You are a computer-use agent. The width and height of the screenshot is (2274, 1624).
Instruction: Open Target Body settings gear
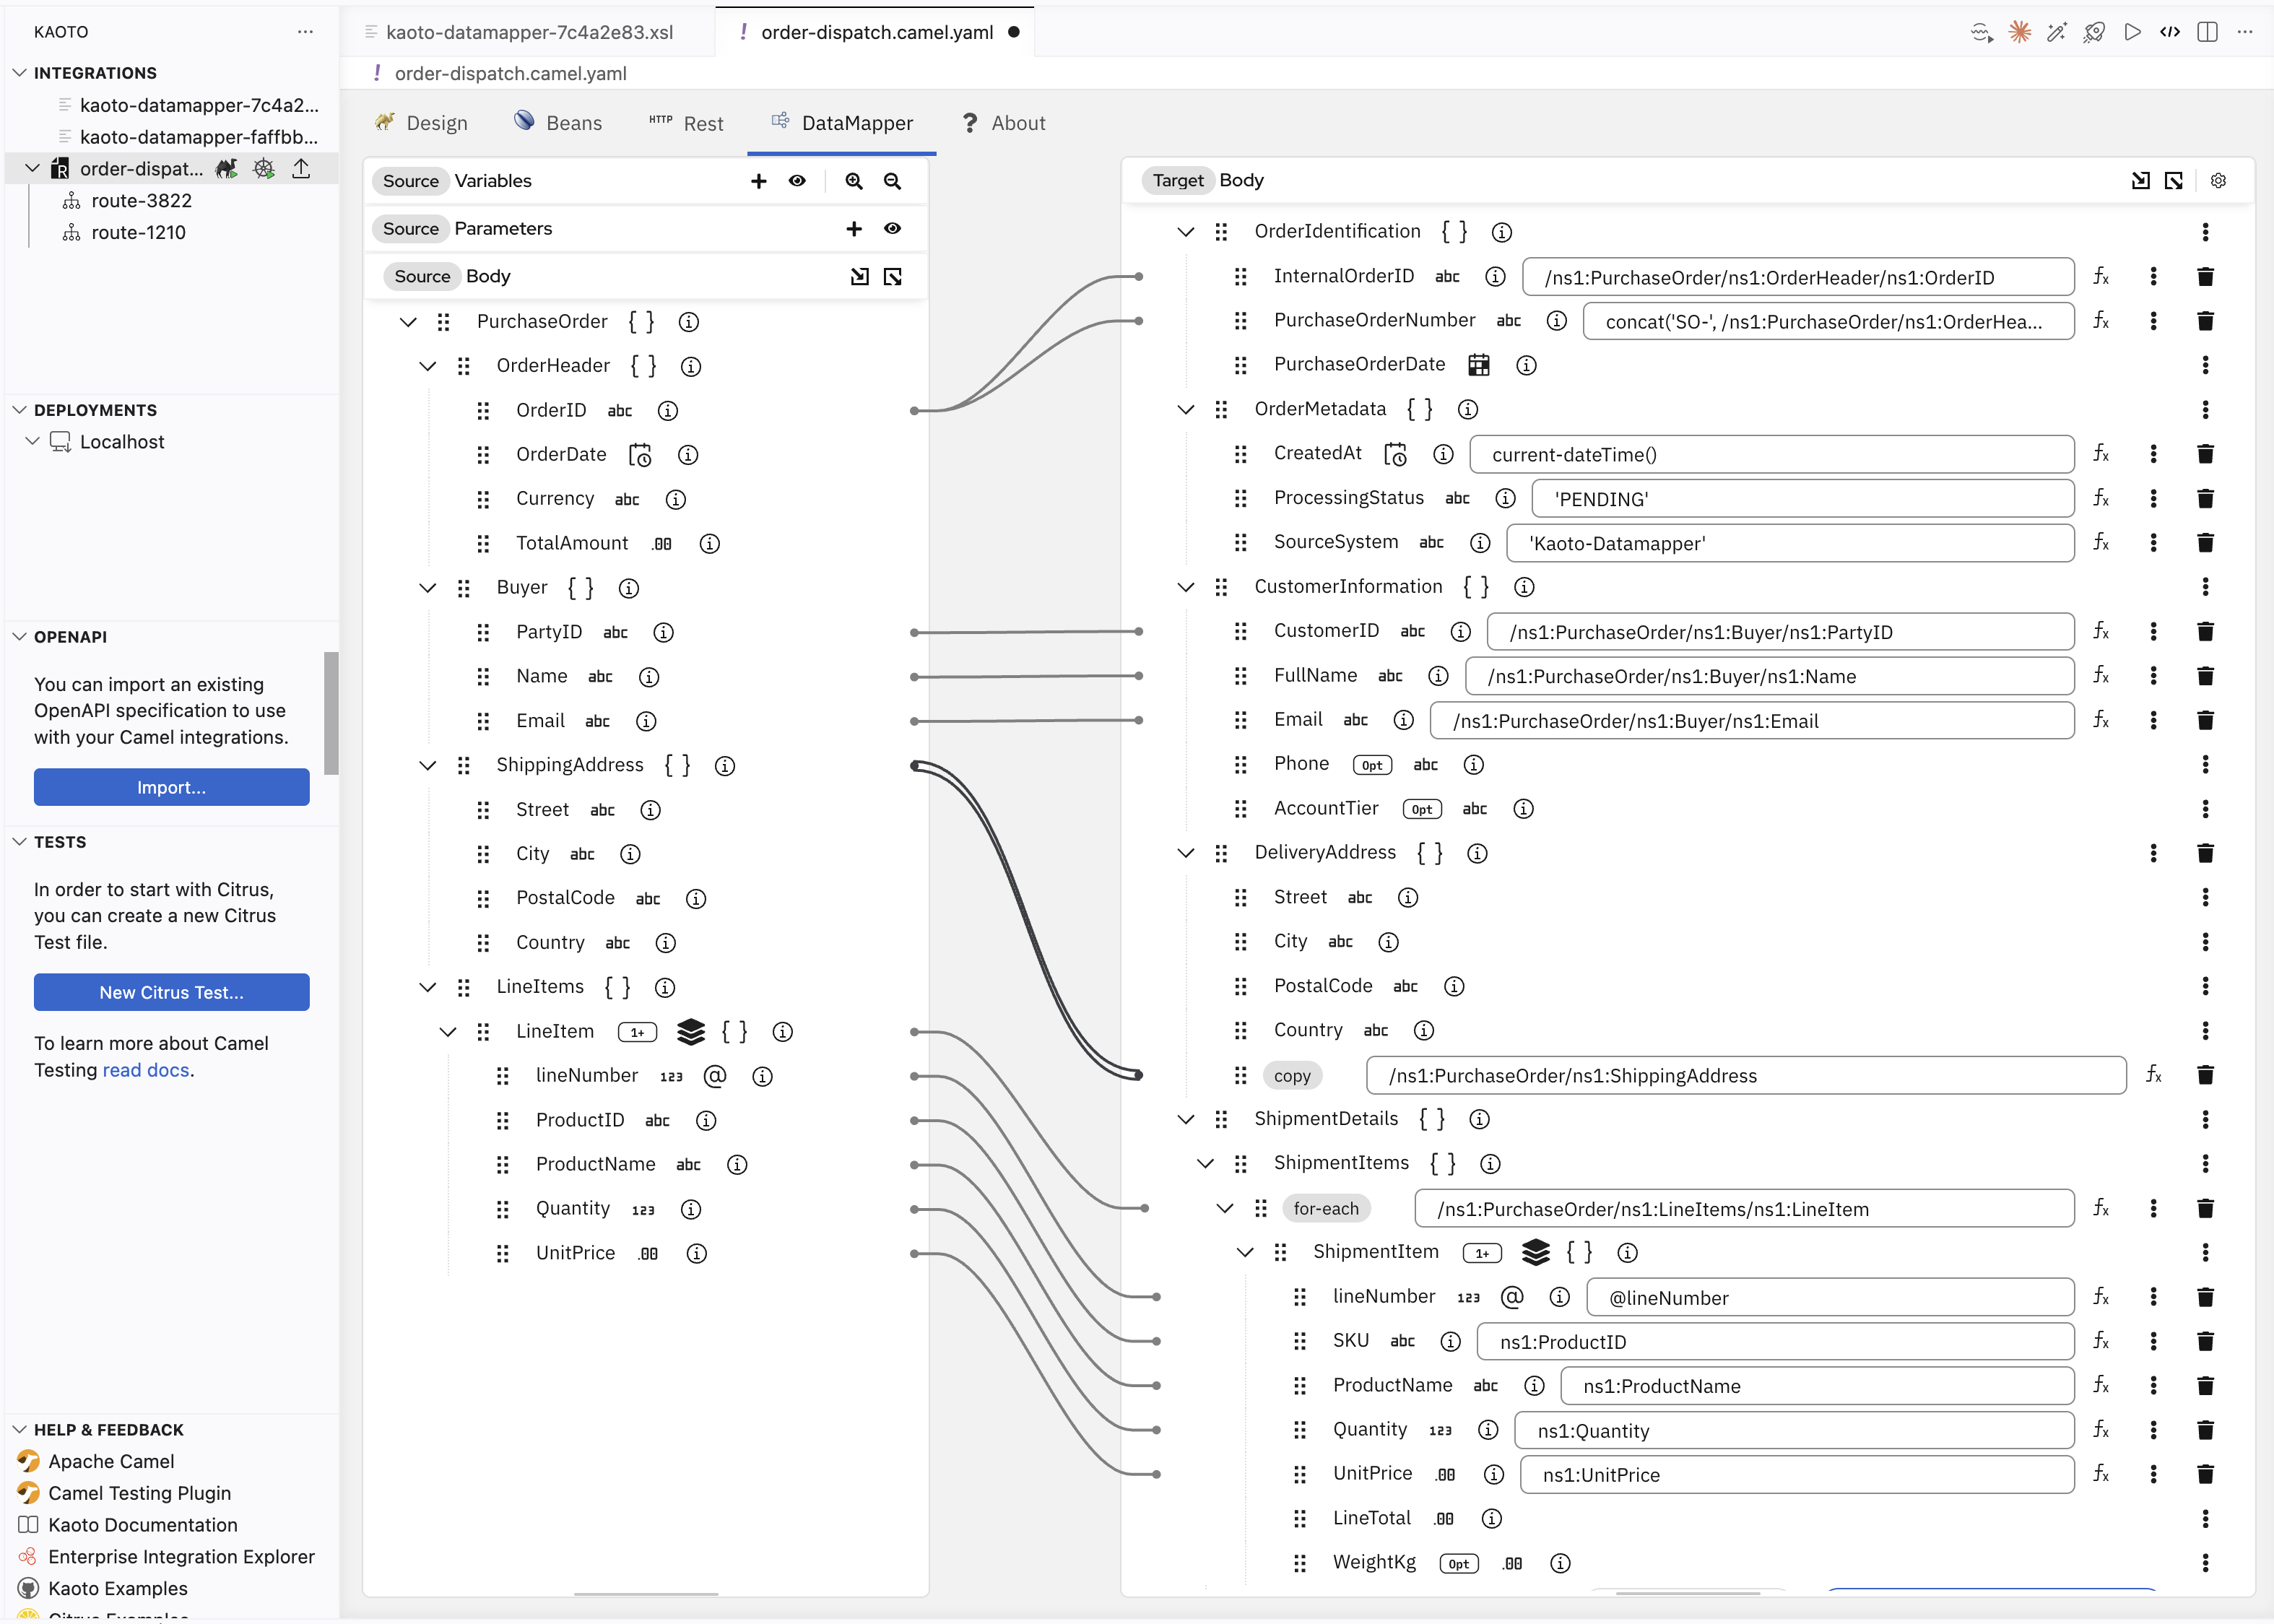click(2218, 181)
